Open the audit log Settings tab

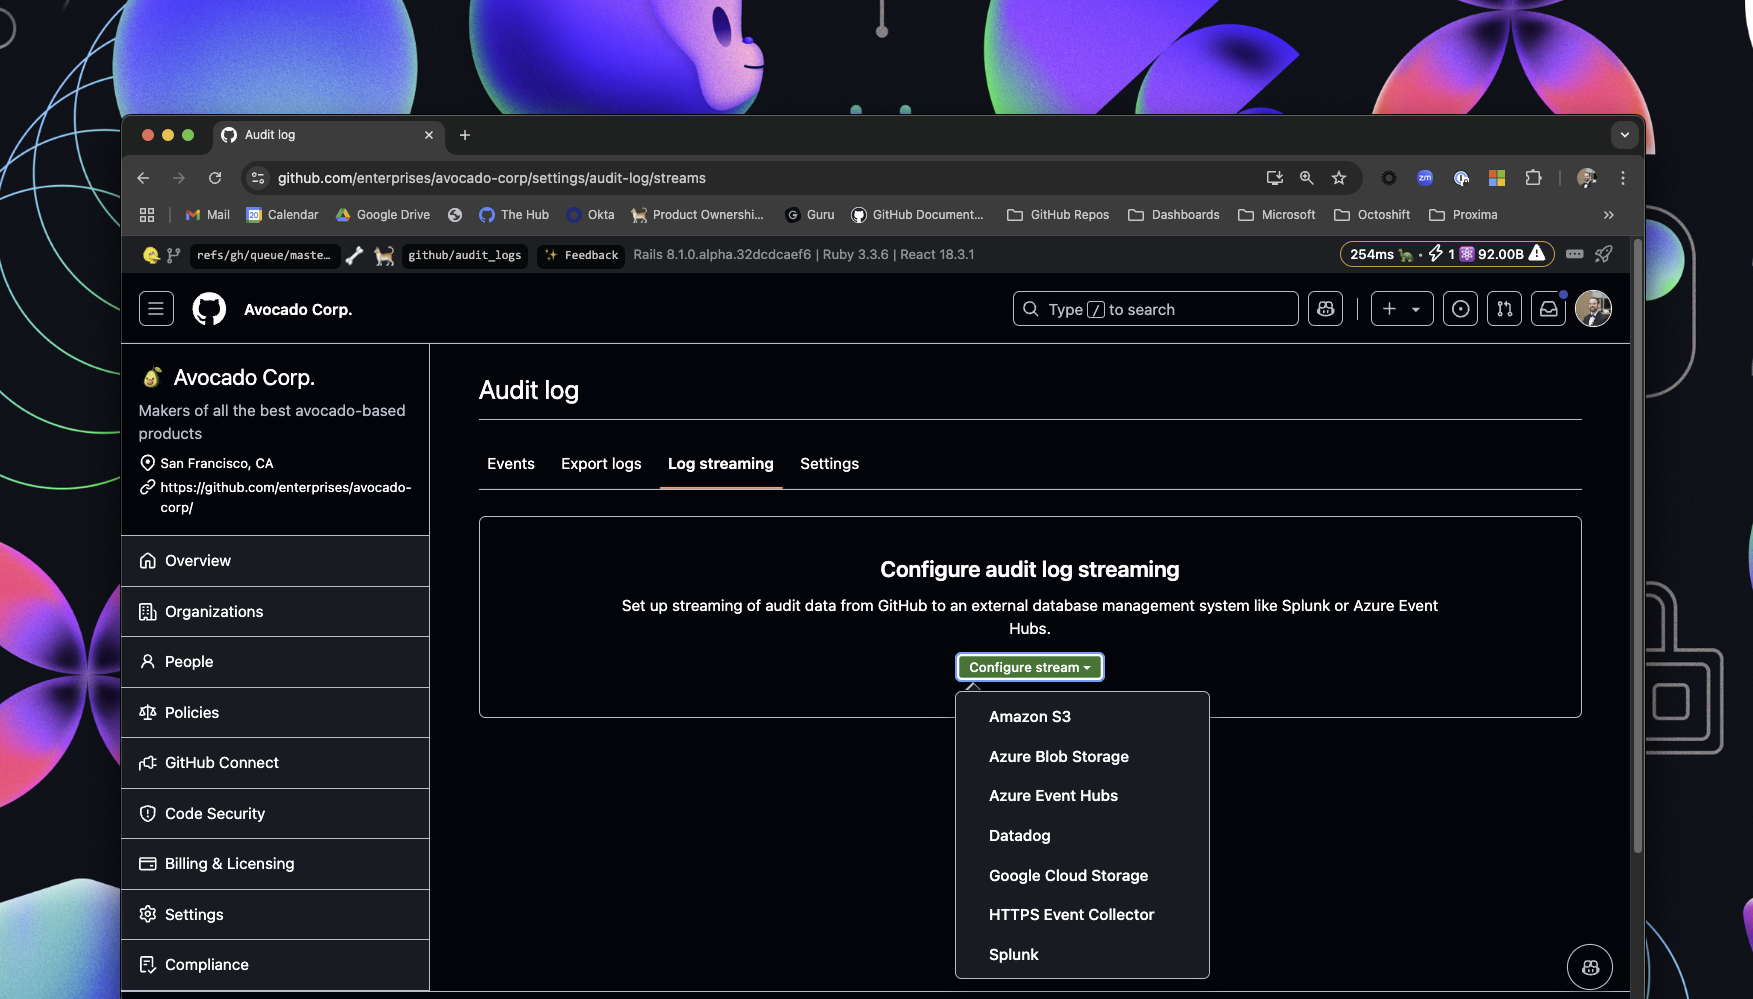(829, 464)
